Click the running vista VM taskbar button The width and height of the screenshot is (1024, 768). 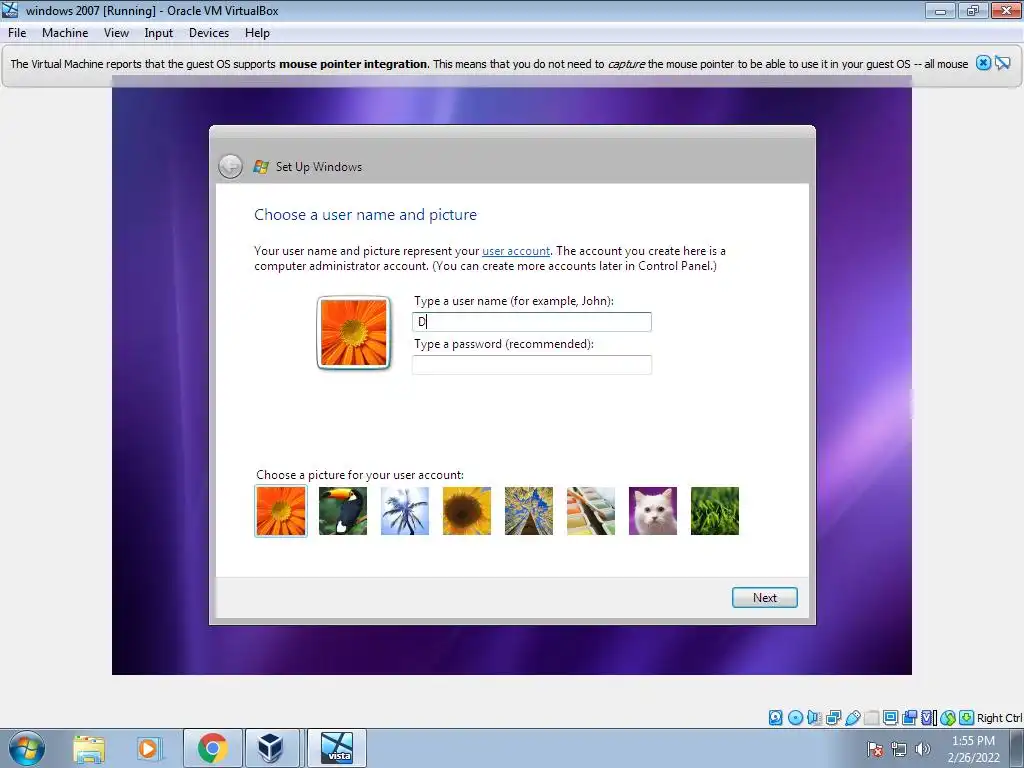[x=337, y=748]
